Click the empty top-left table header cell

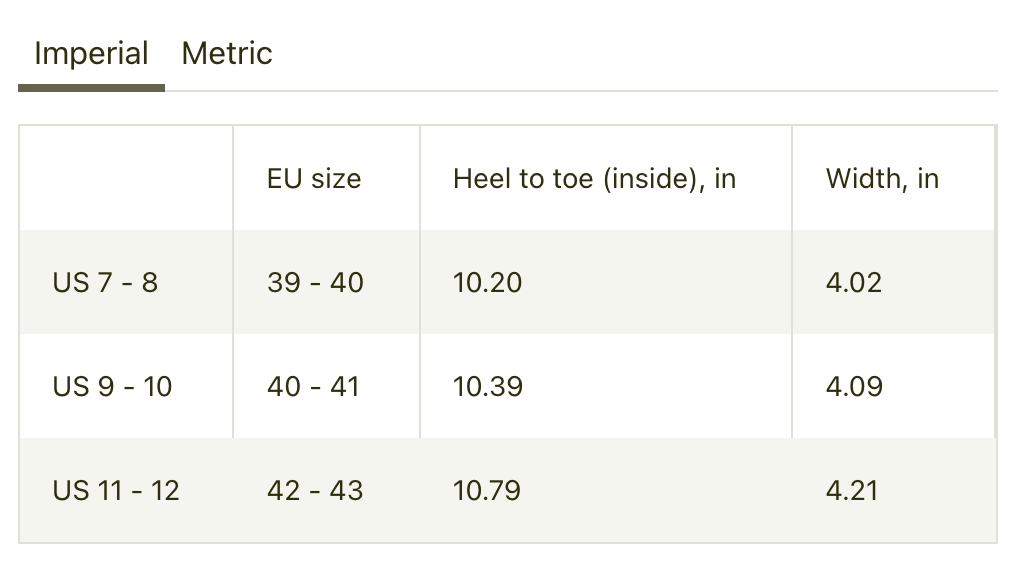tap(126, 179)
